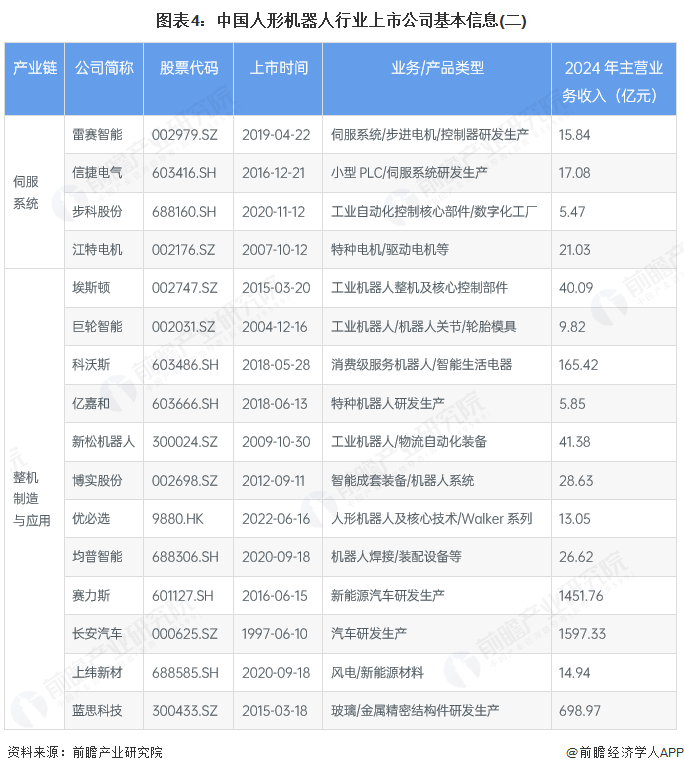The image size is (684, 773).
Task: Click company name 江特电机
Action: (97, 250)
